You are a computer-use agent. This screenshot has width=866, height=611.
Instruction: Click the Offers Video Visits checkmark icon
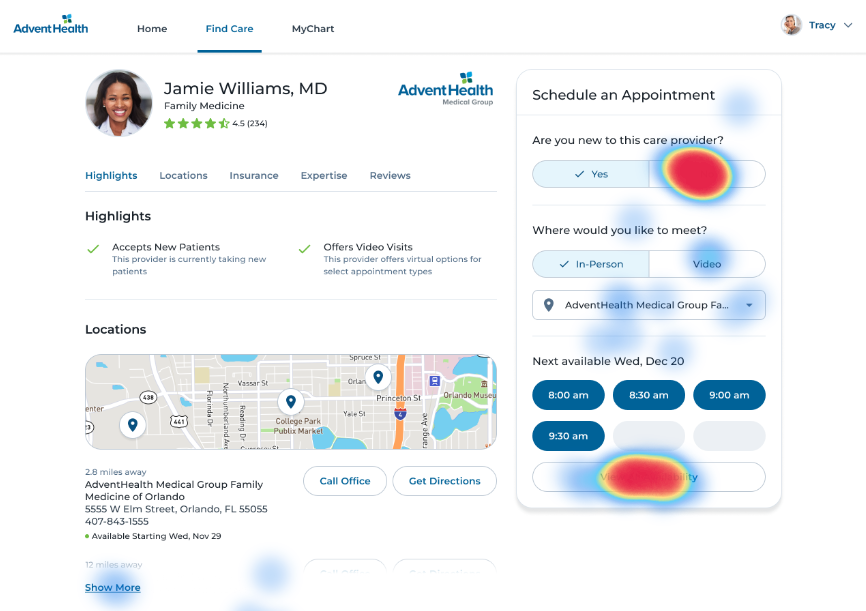pyautogui.click(x=304, y=249)
